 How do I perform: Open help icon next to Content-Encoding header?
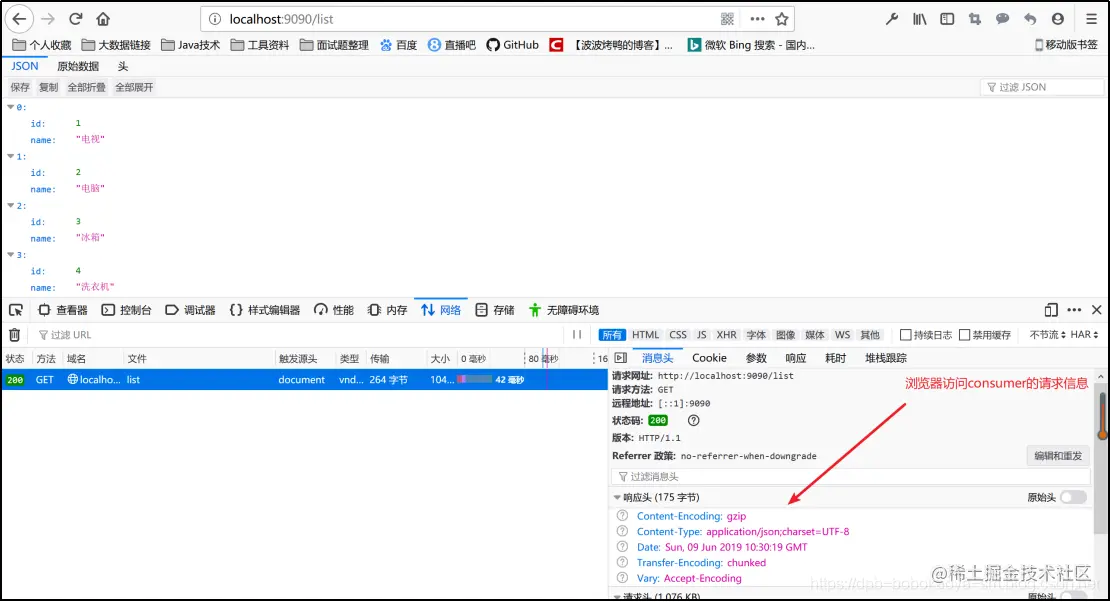click(622, 516)
